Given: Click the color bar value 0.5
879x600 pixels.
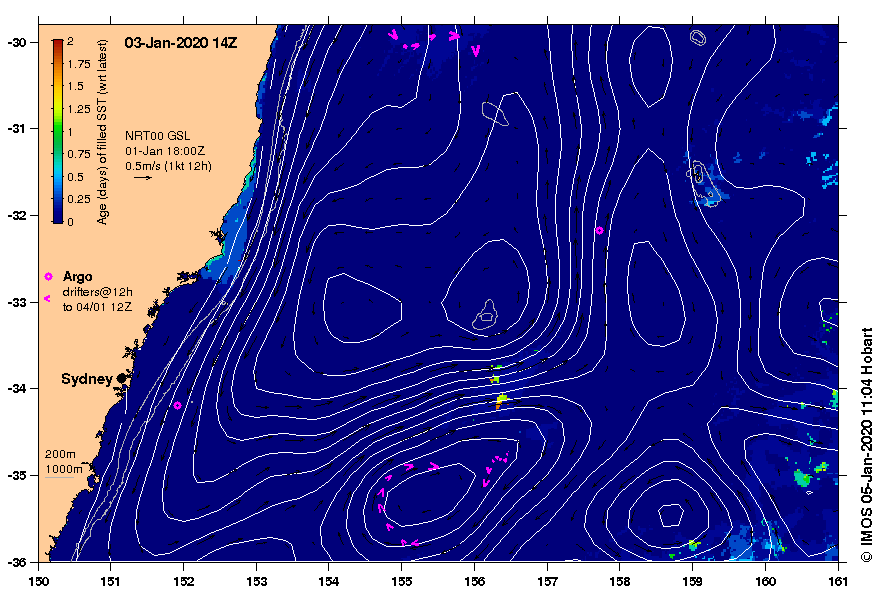Looking at the screenshot, I should 76,177.
